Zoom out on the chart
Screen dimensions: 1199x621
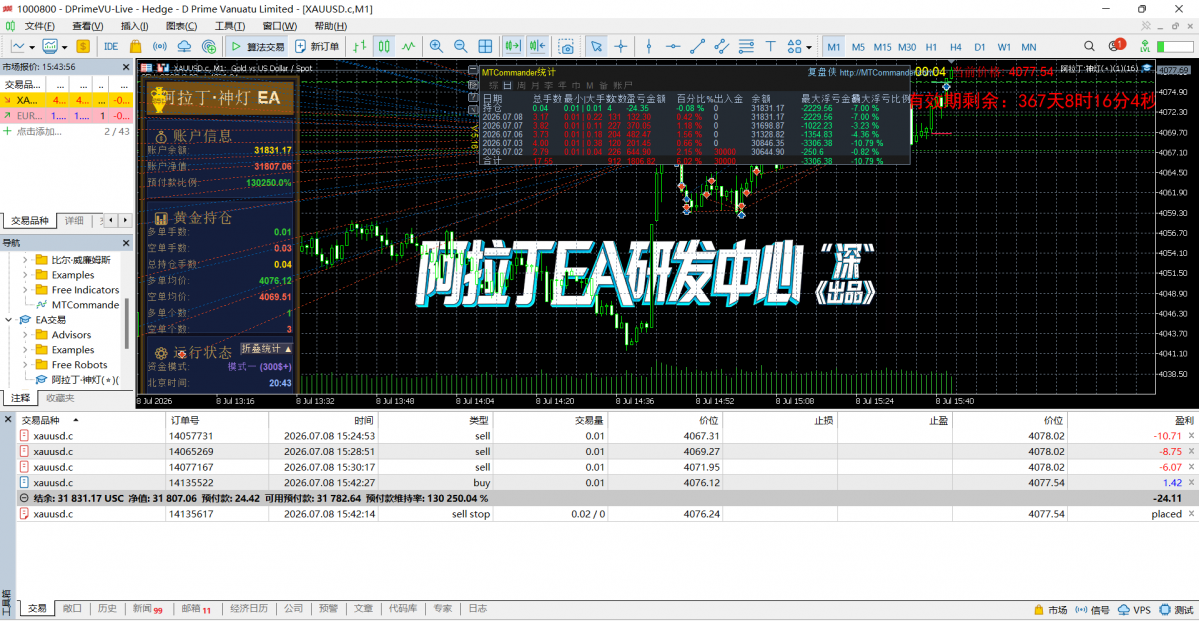click(460, 46)
